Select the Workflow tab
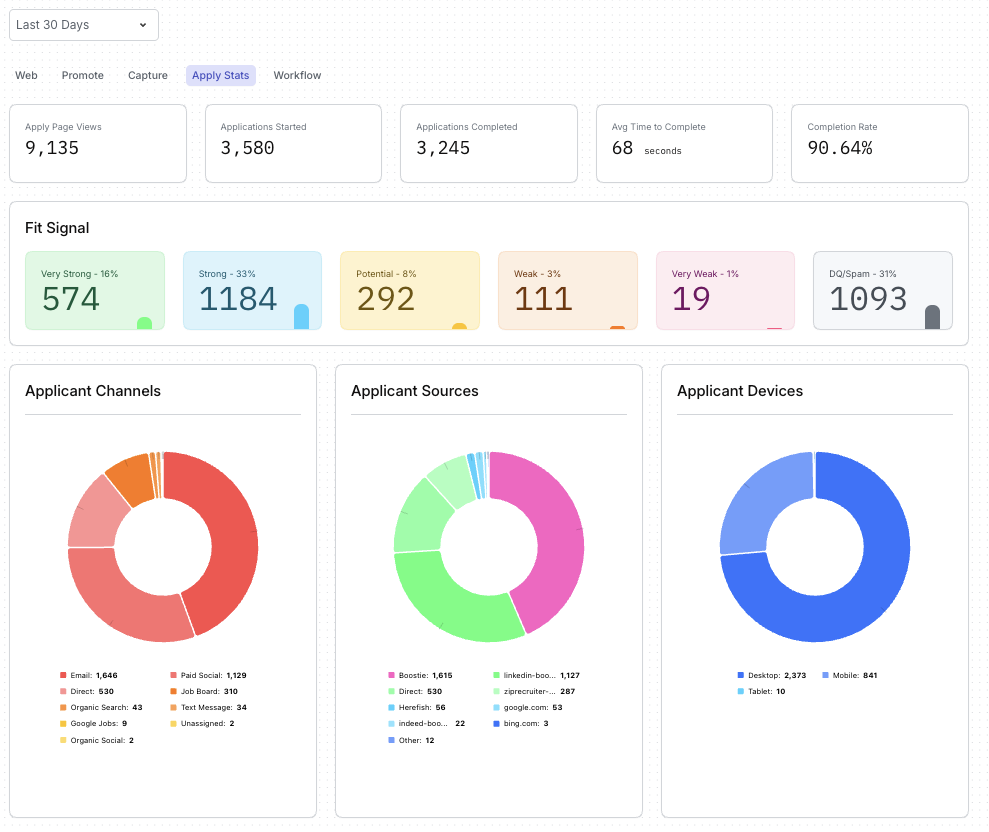 (297, 76)
